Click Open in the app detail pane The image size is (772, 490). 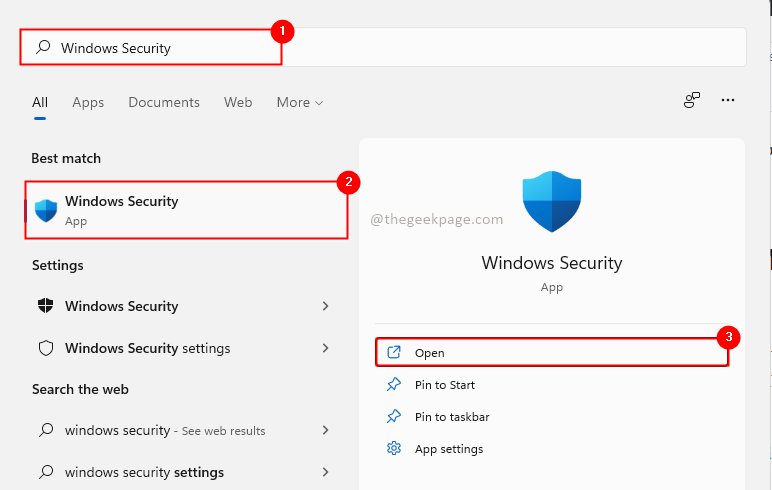coord(552,353)
